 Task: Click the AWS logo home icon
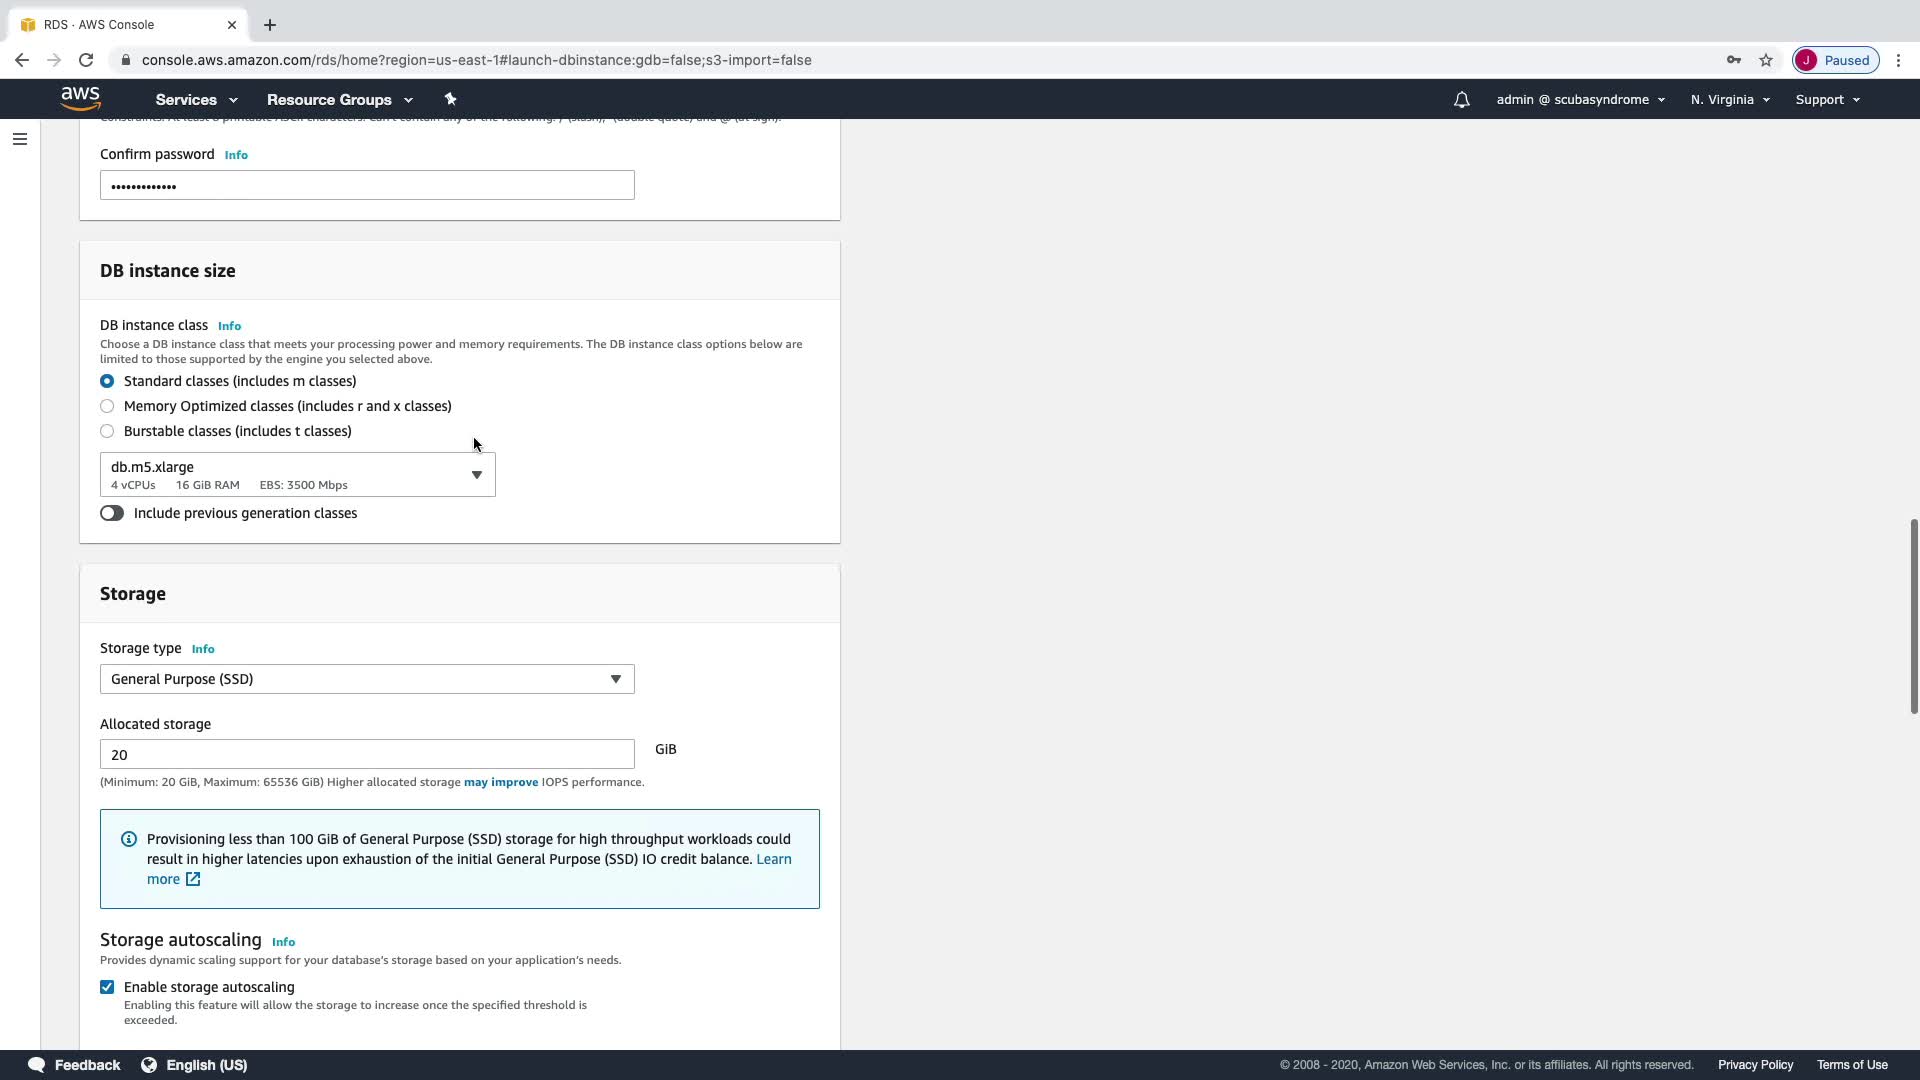tap(80, 98)
